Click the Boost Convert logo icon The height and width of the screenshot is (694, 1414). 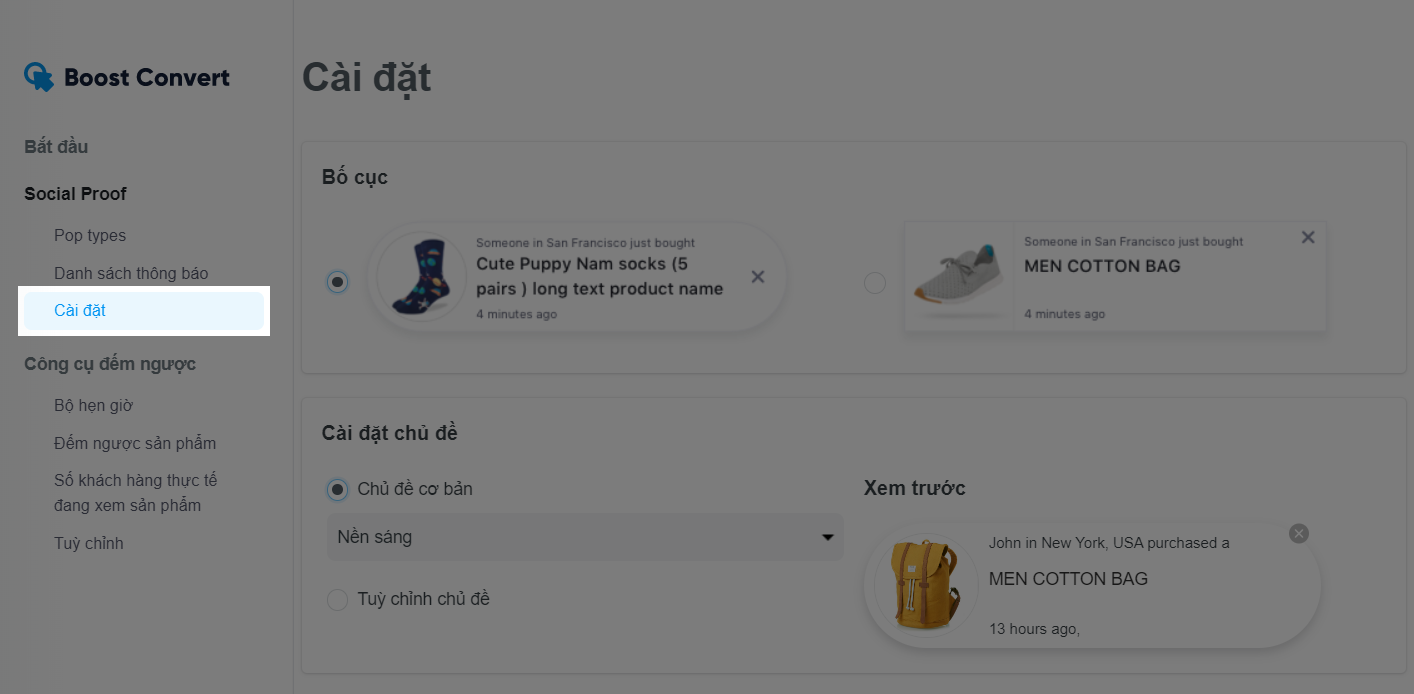pyautogui.click(x=39, y=77)
